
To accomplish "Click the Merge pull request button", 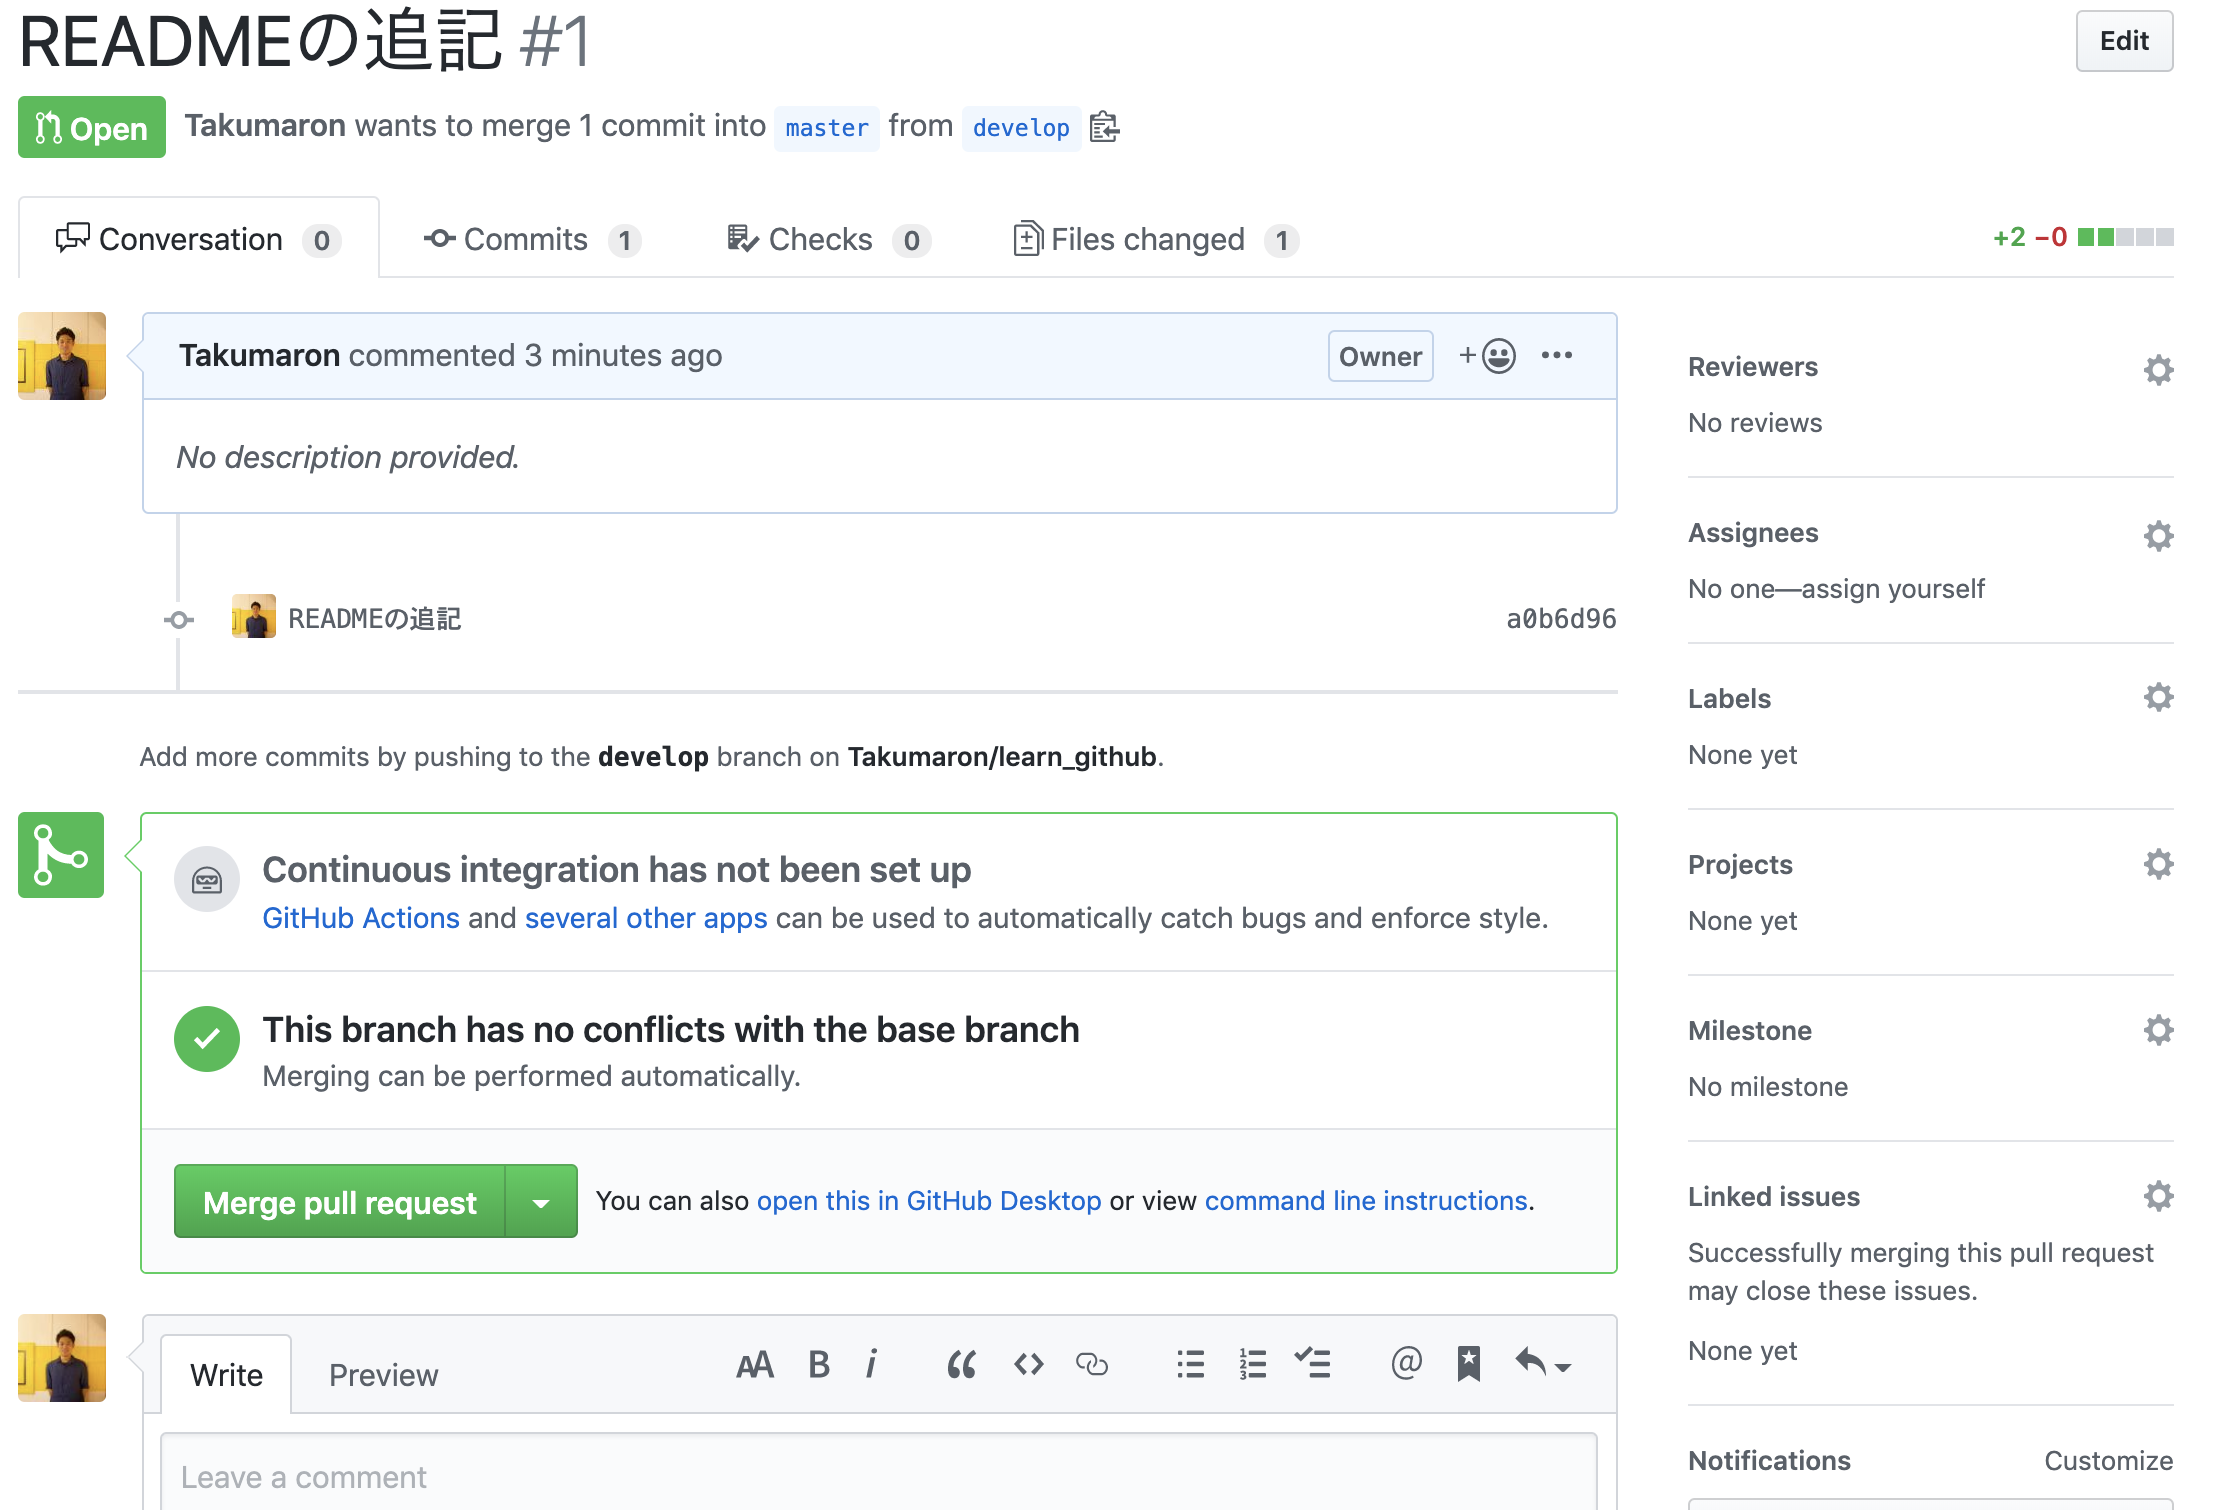I will (338, 1202).
